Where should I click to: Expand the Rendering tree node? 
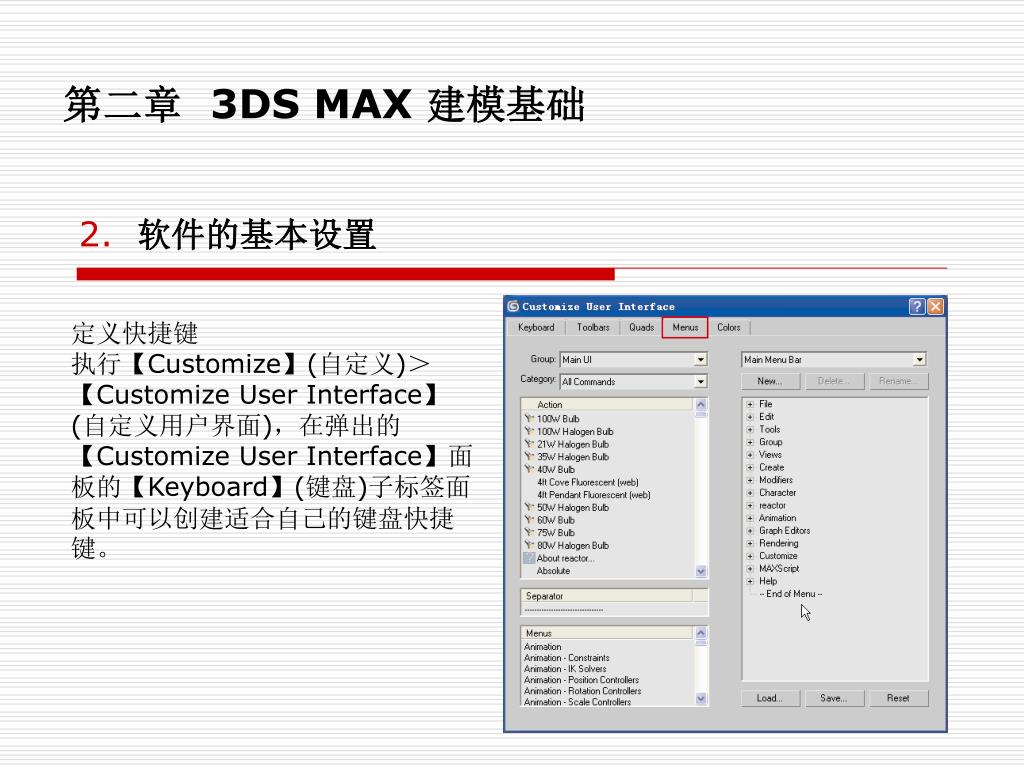(750, 543)
